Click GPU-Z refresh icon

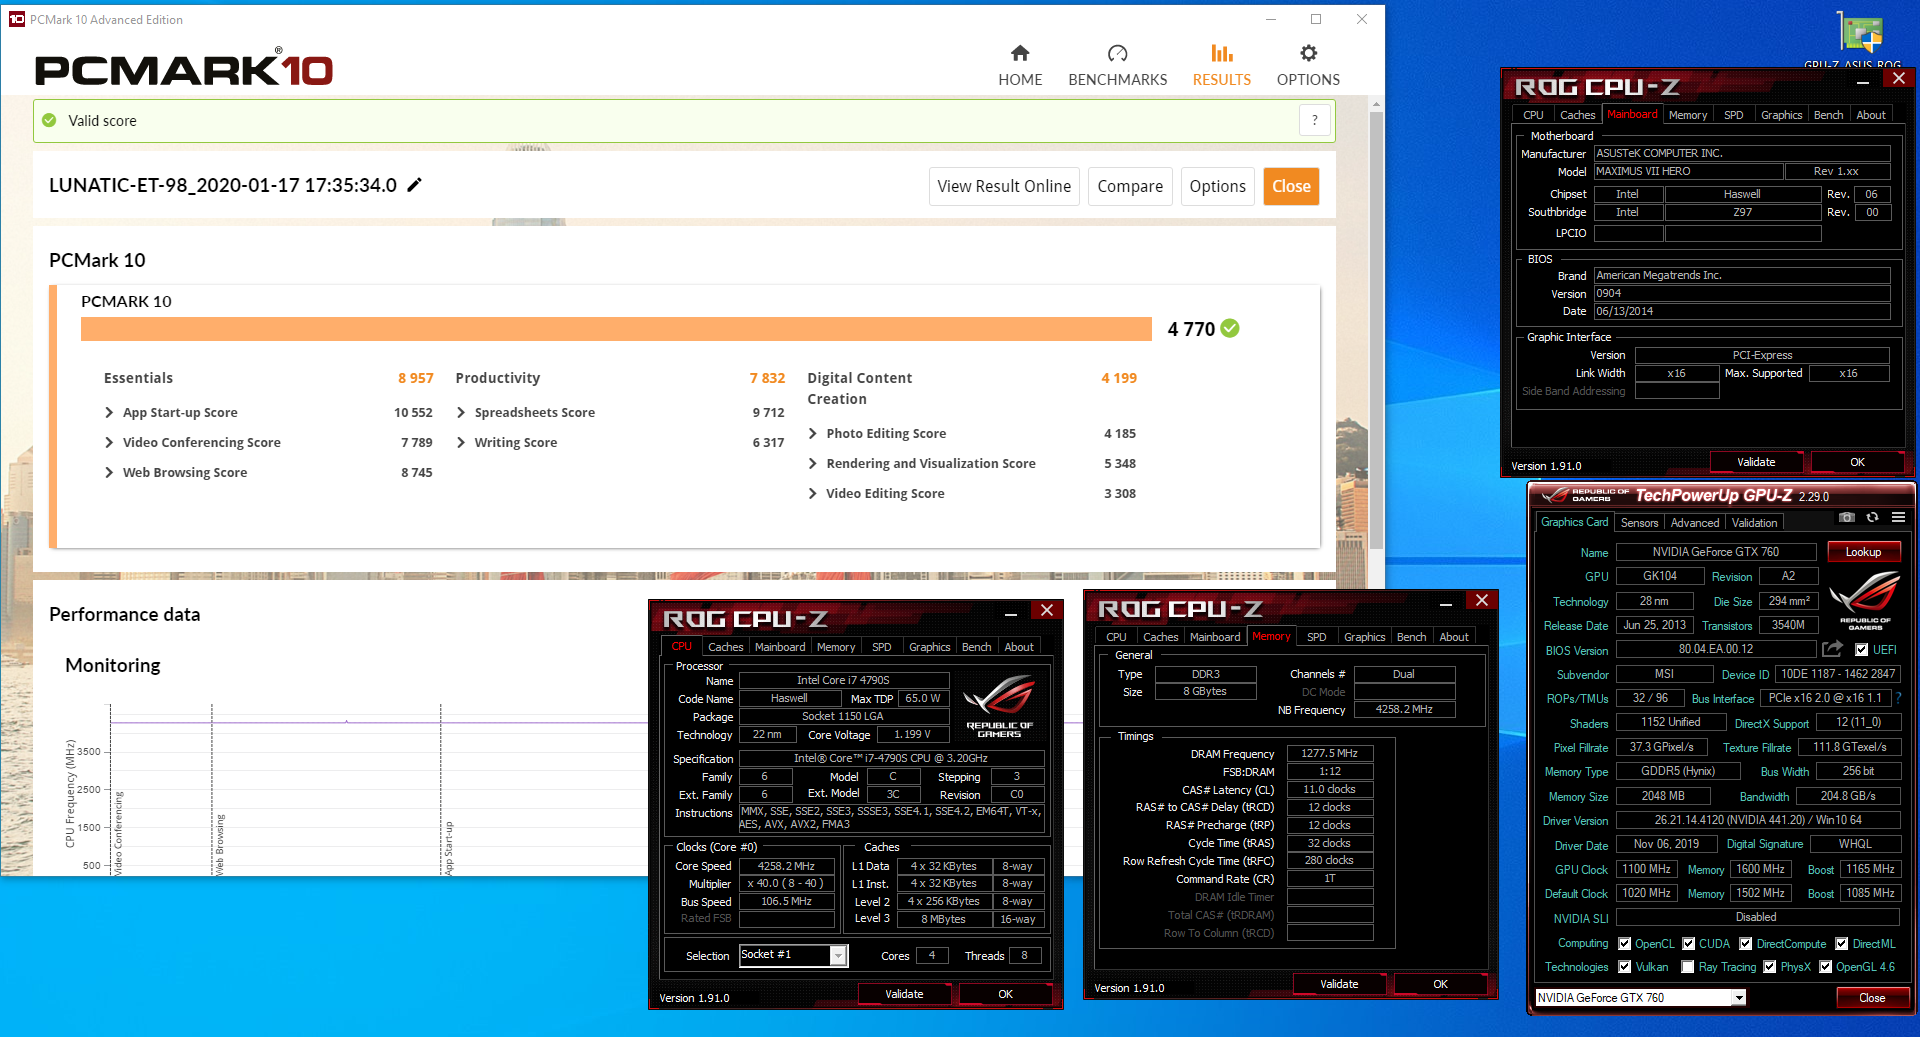[1872, 517]
